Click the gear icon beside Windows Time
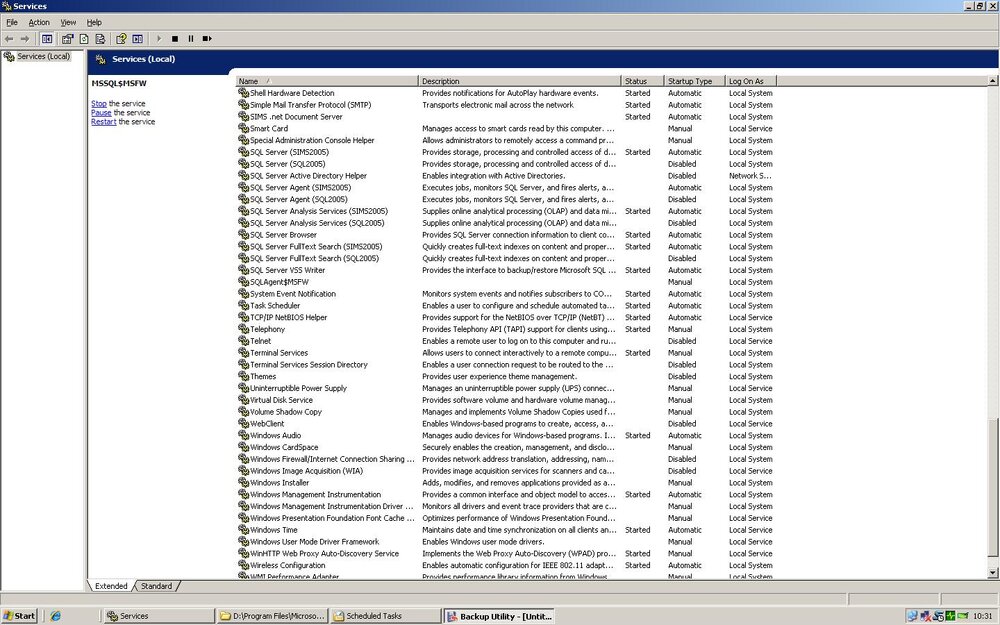1000x625 pixels. coord(243,529)
